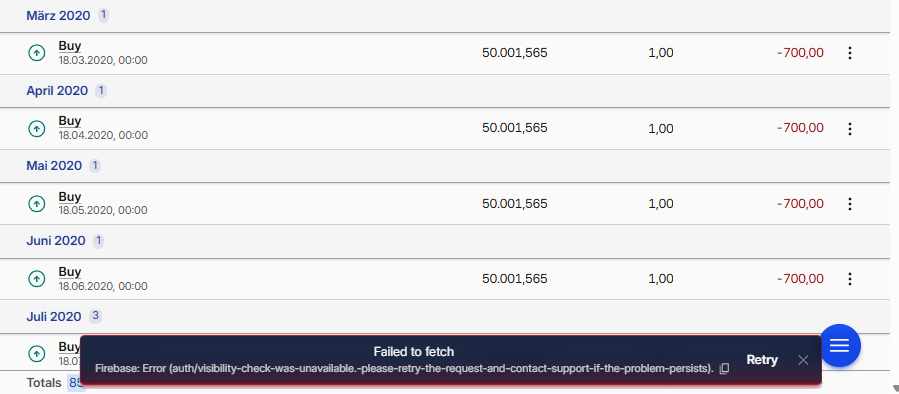This screenshot has height=394, width=899.
Task: Click green arrow icon of 18.06.2020 transaction
Action: (37, 279)
